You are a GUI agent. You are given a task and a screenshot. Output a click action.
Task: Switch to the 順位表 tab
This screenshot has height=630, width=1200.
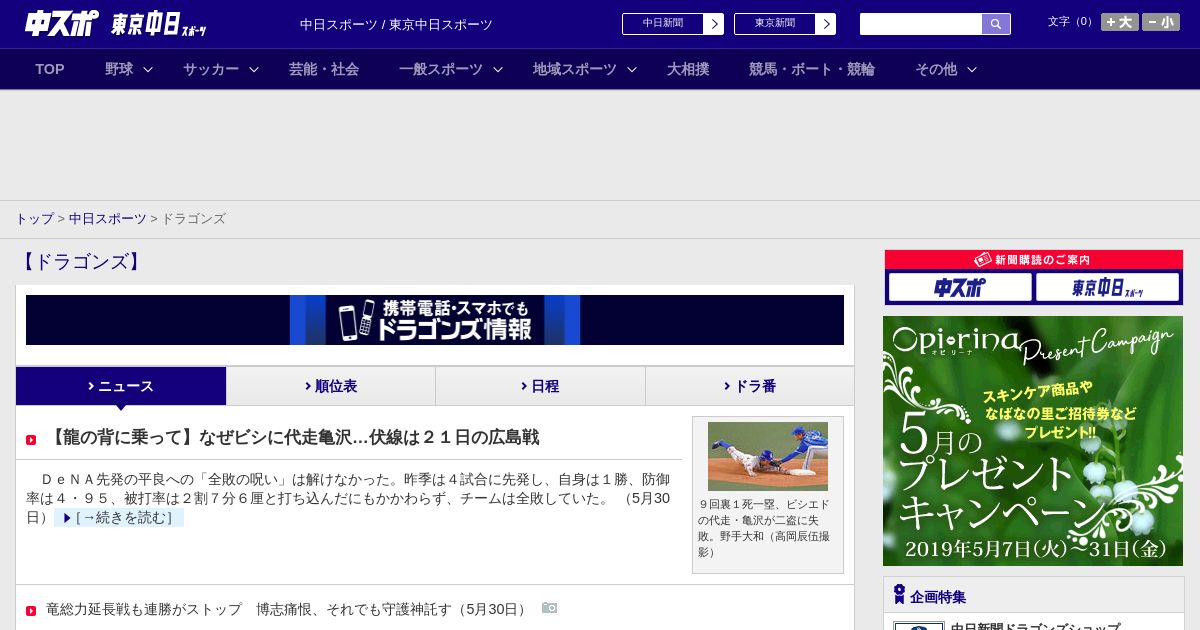(x=331, y=386)
